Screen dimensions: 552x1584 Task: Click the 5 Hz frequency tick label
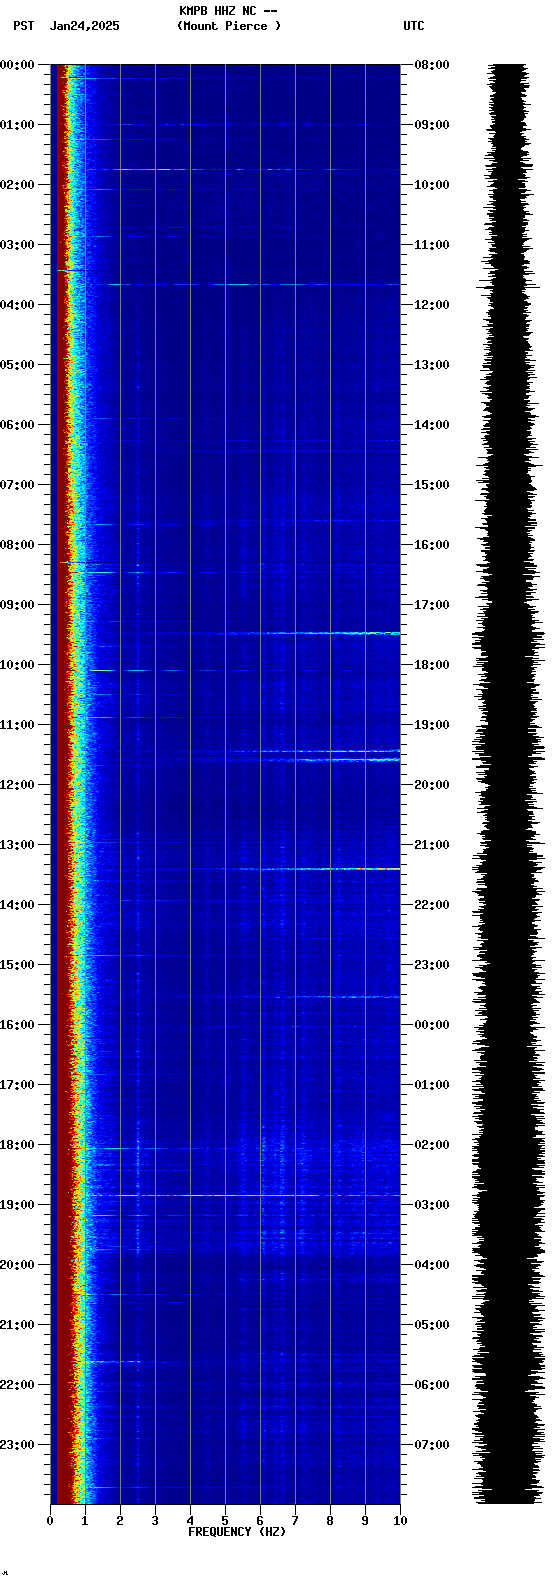[x=225, y=1521]
